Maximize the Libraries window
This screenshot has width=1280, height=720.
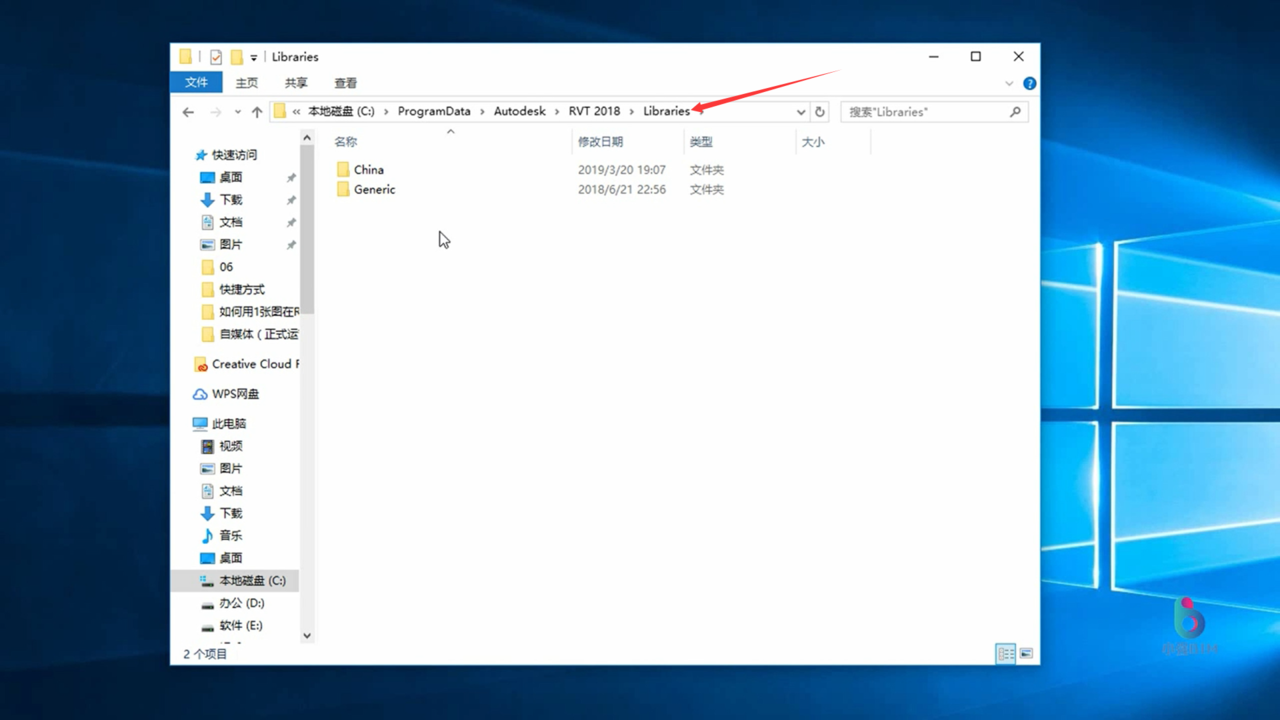point(976,57)
